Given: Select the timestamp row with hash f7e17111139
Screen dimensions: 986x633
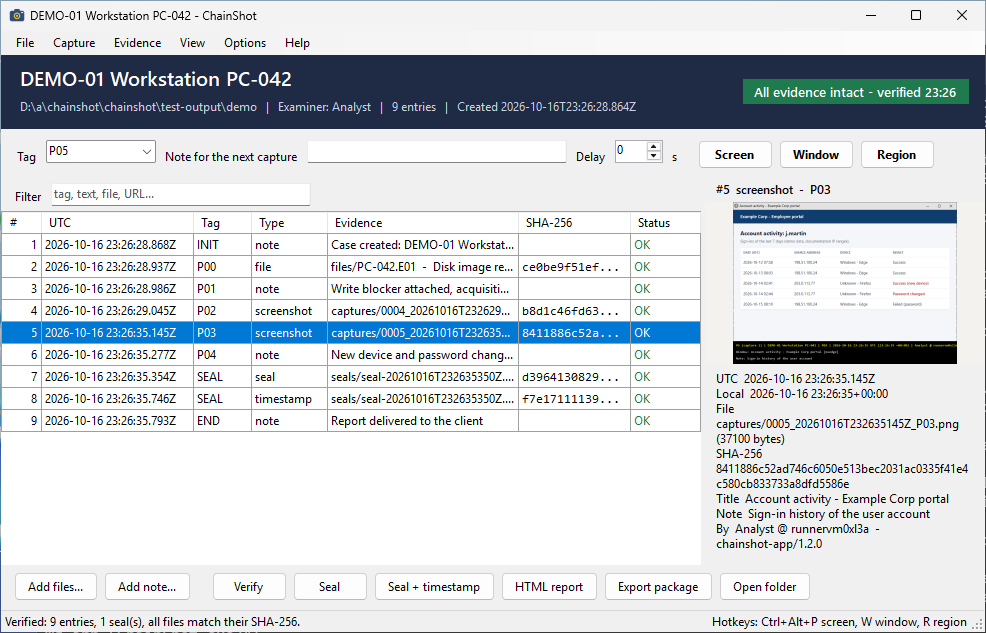Looking at the screenshot, I should point(351,399).
